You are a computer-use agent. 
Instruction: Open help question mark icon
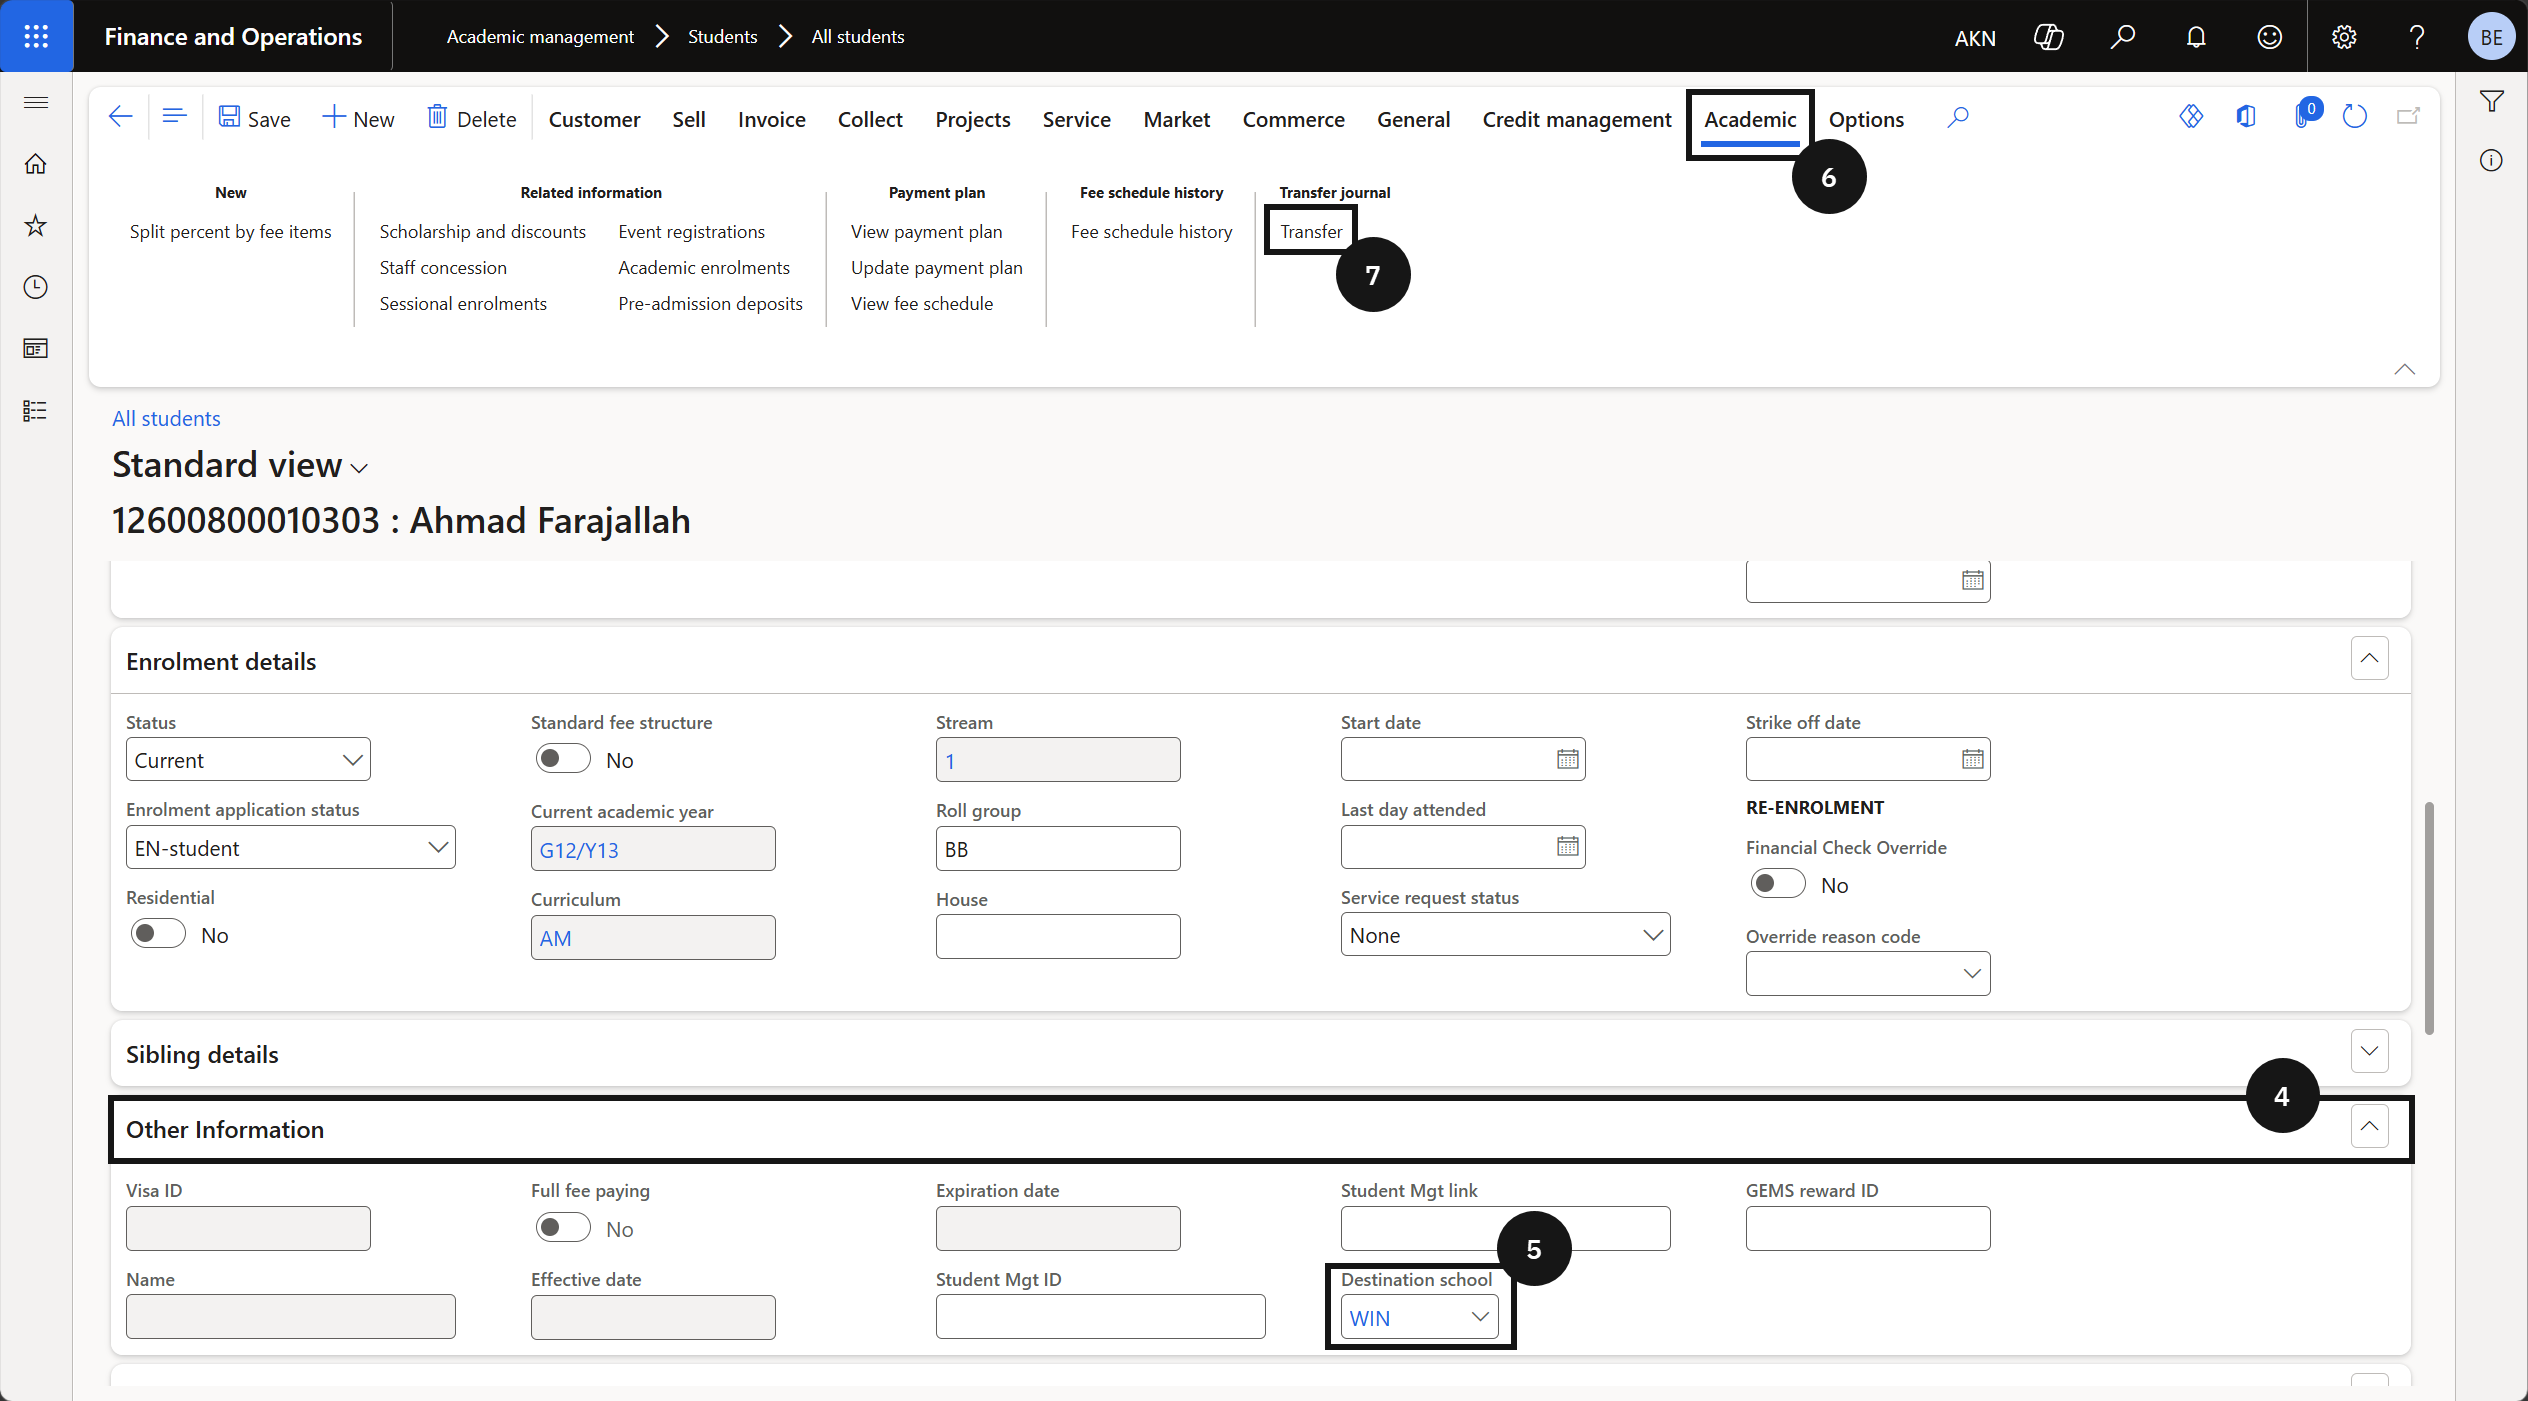[x=2417, y=37]
